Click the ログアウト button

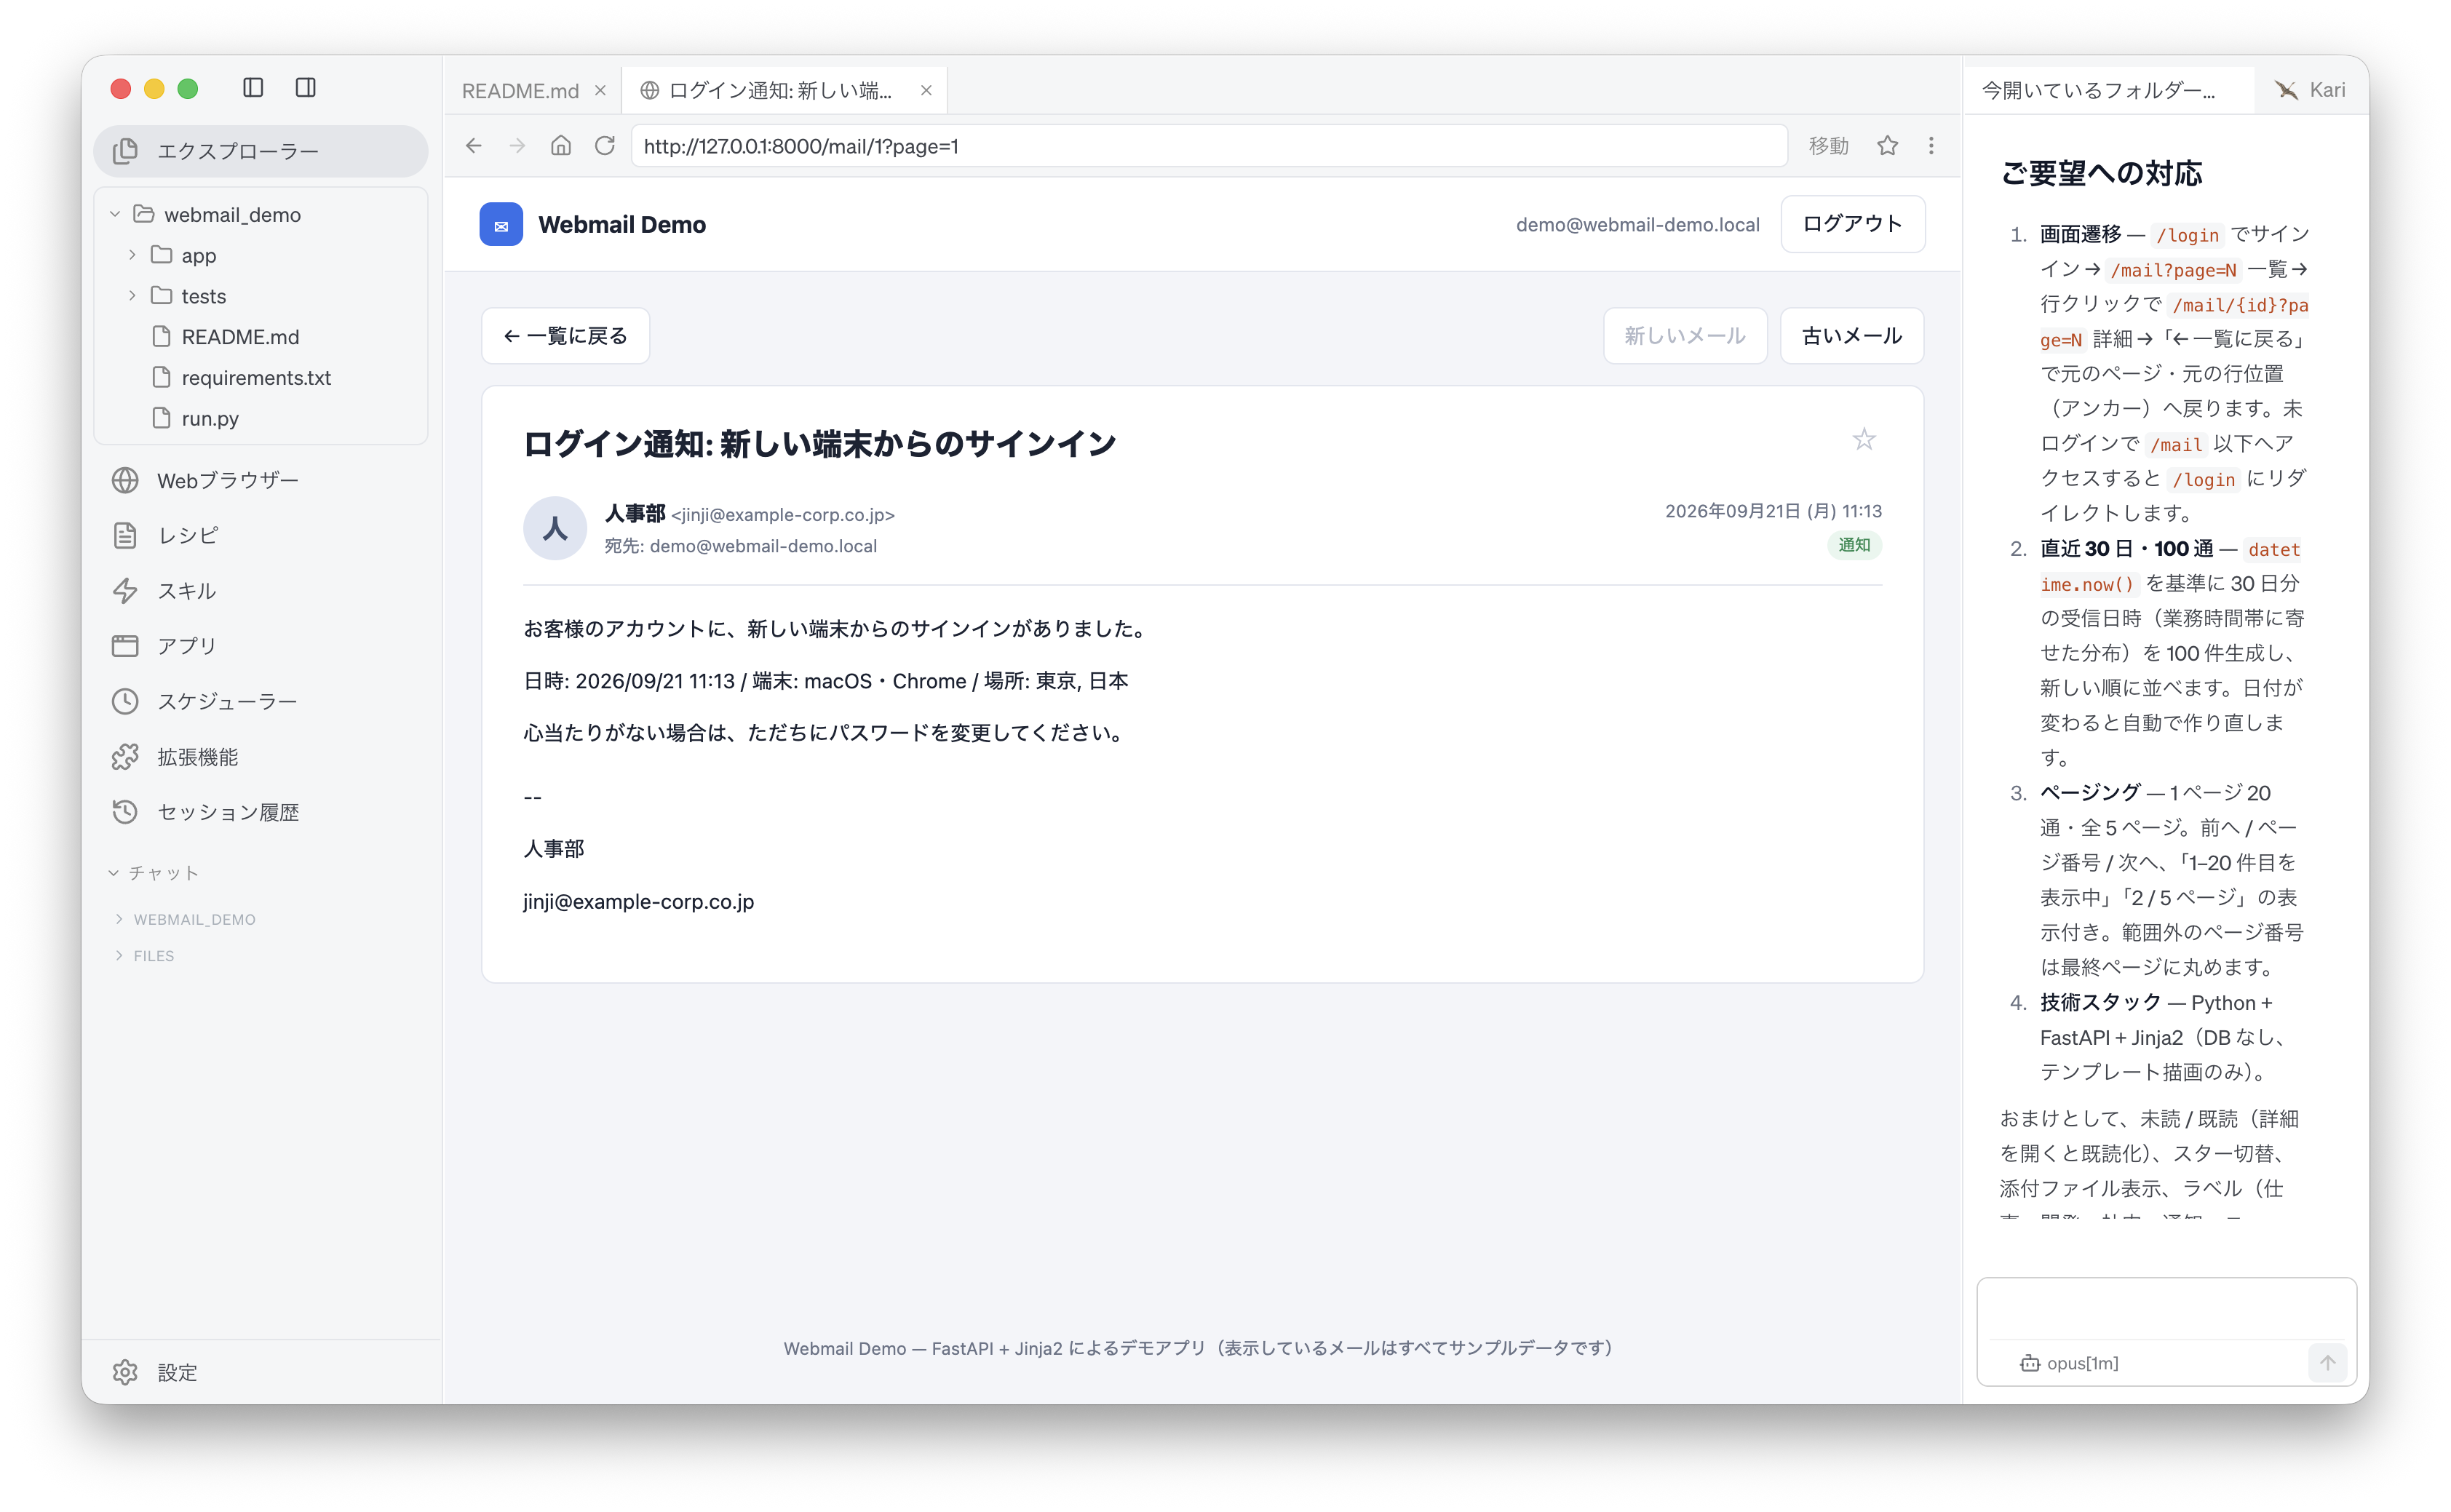pyautogui.click(x=1852, y=224)
